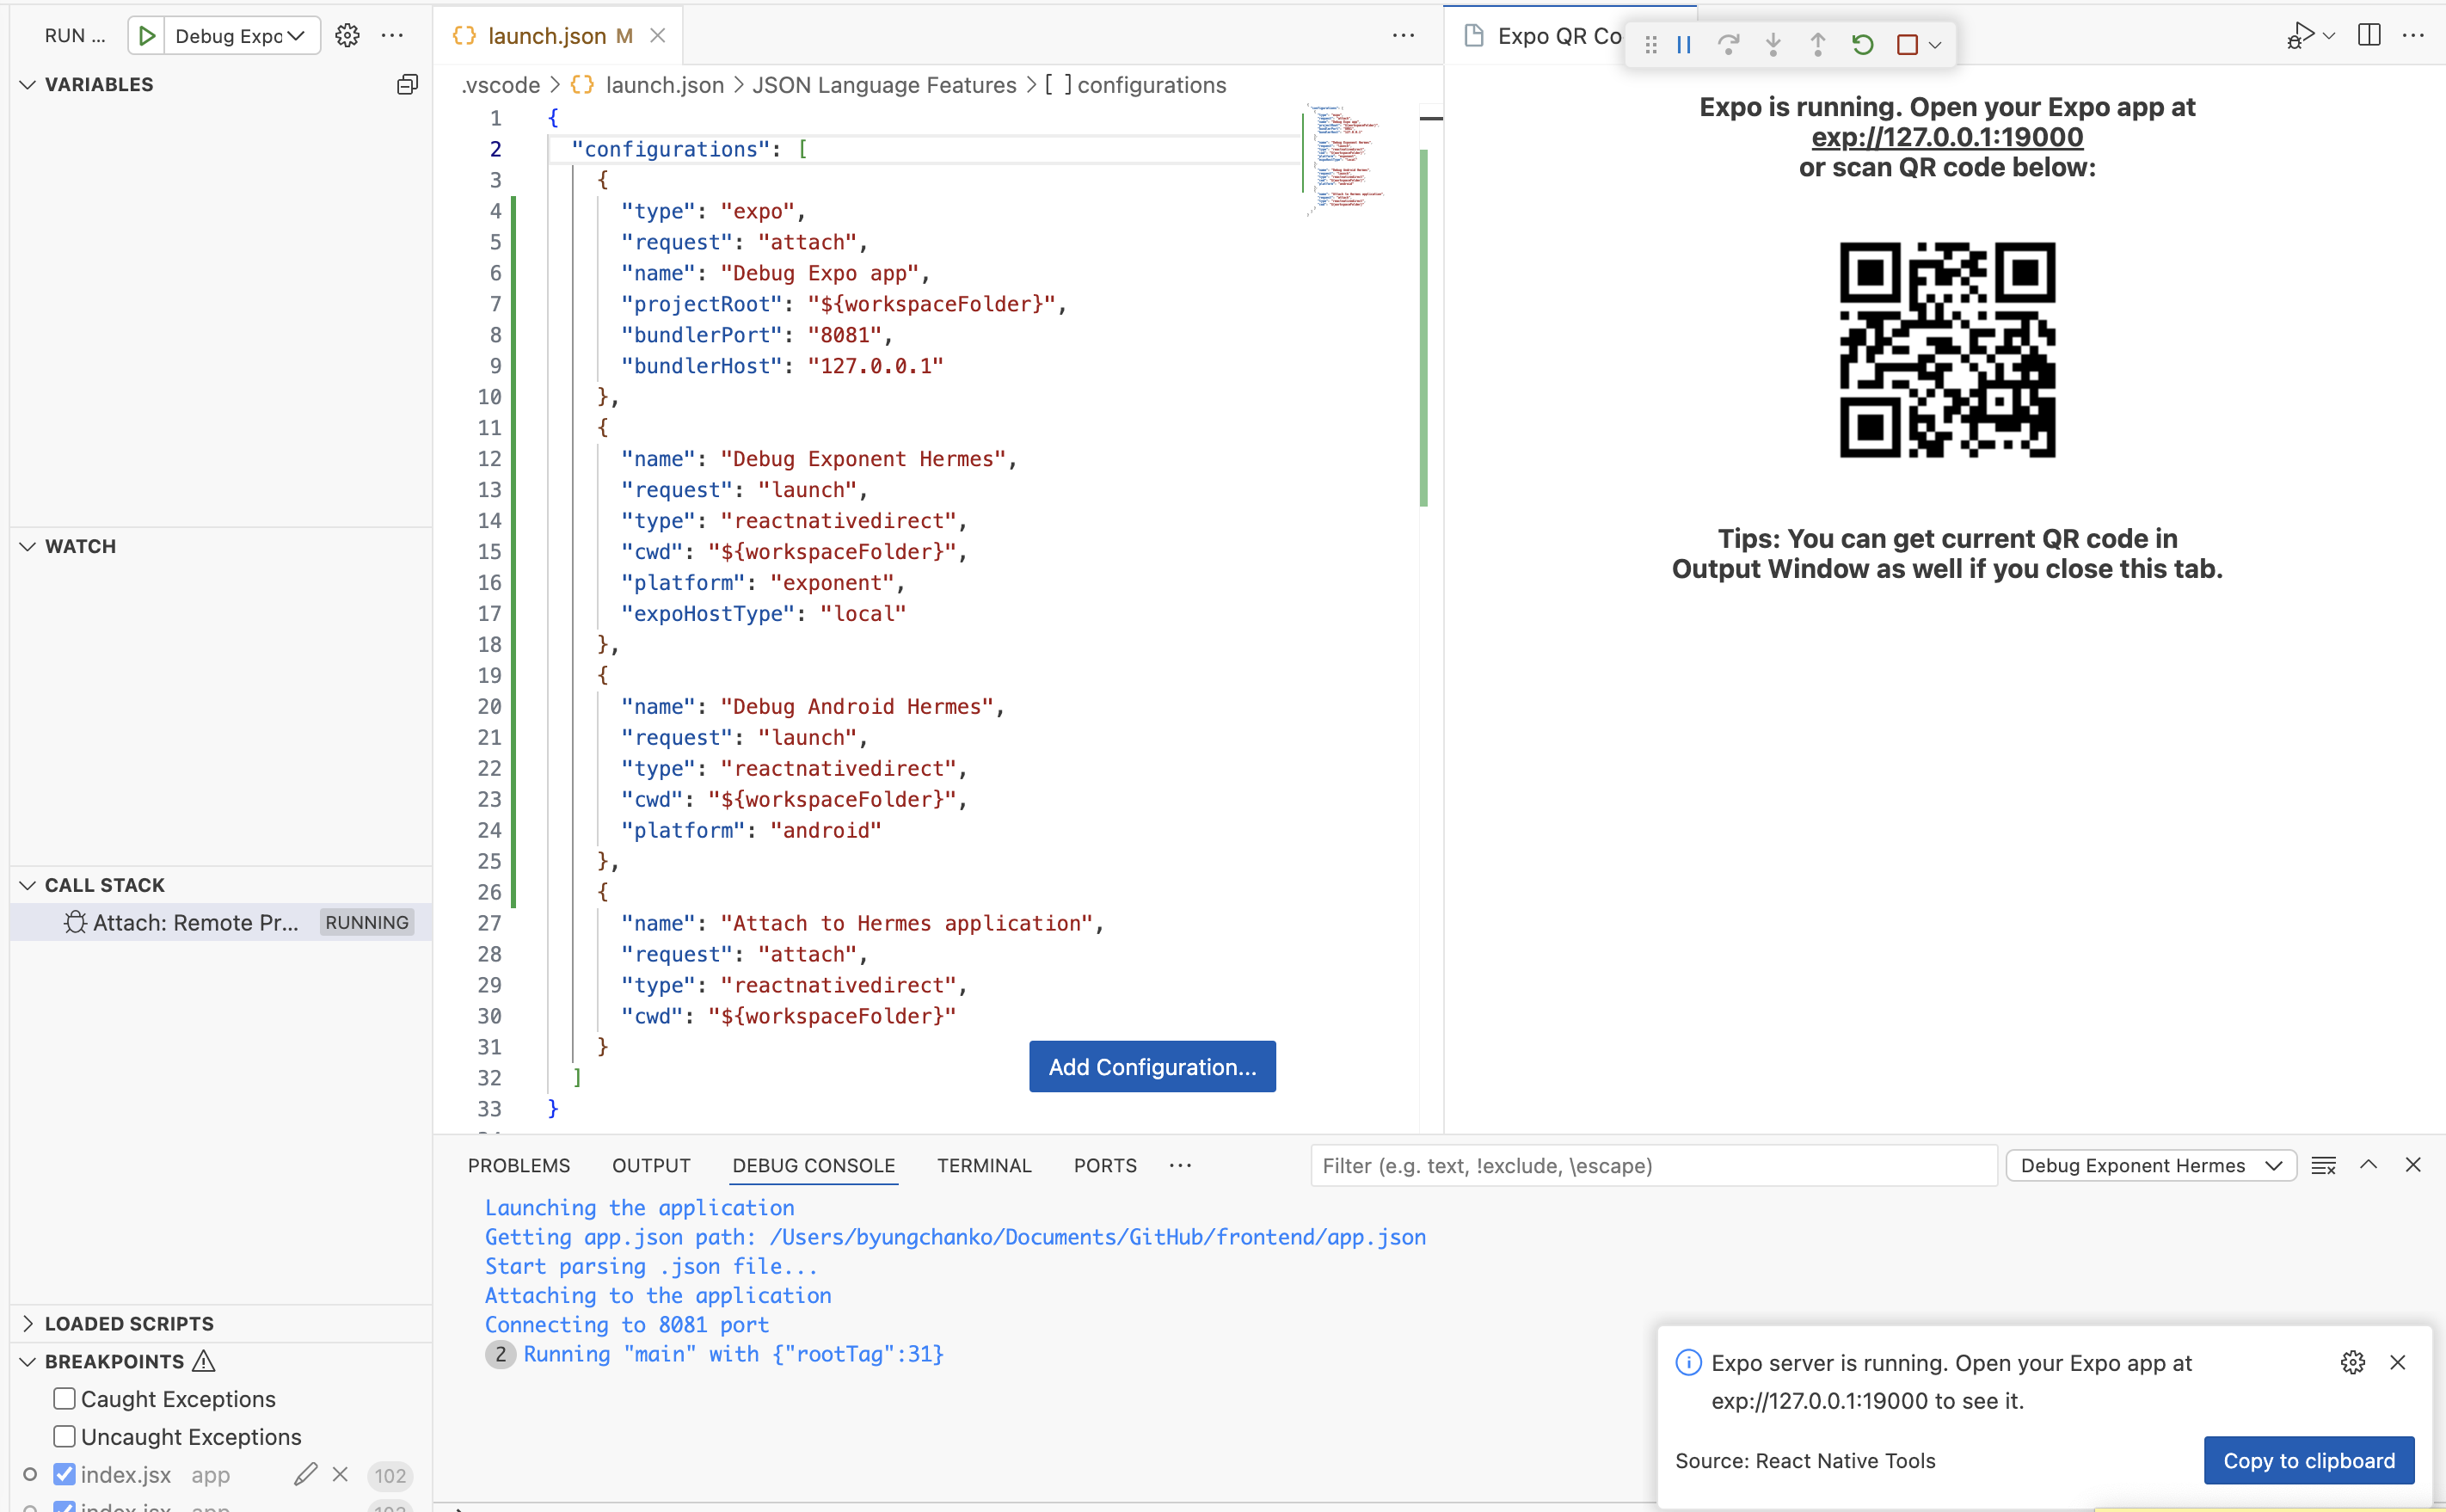Click the Add Configuration button
The height and width of the screenshot is (1512, 2446).
point(1152,1066)
